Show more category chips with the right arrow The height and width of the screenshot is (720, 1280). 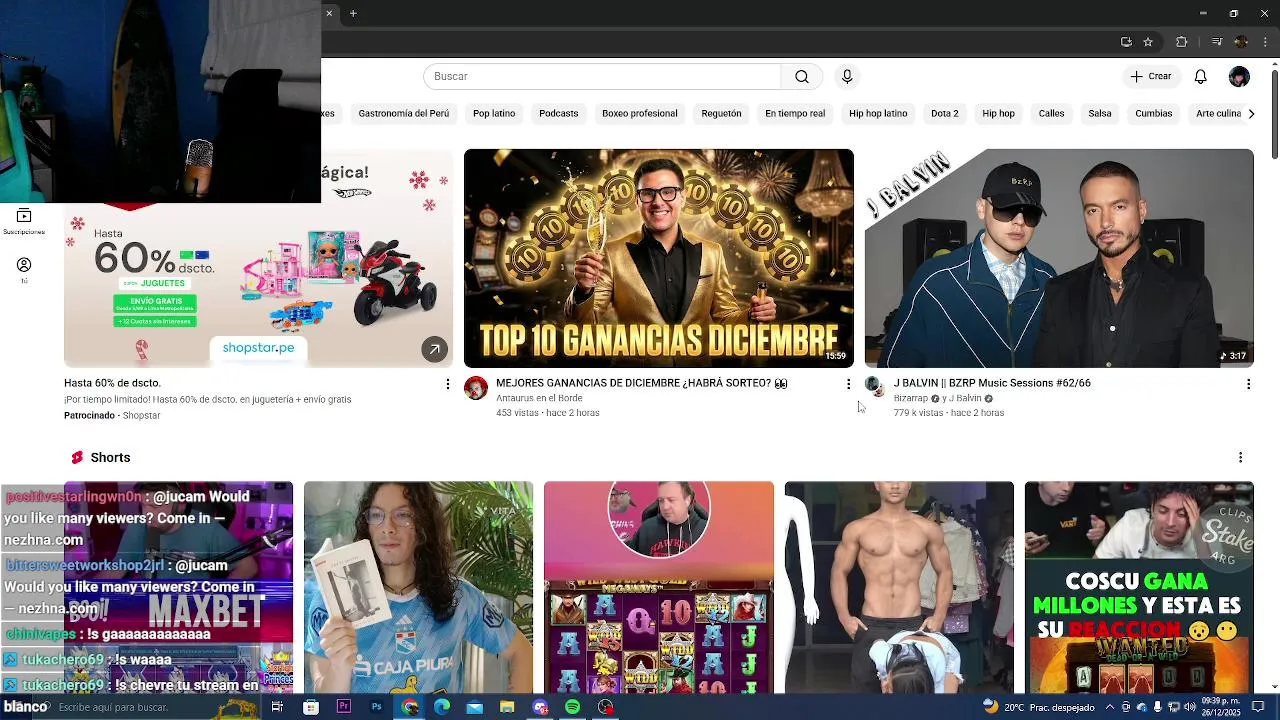[1251, 114]
